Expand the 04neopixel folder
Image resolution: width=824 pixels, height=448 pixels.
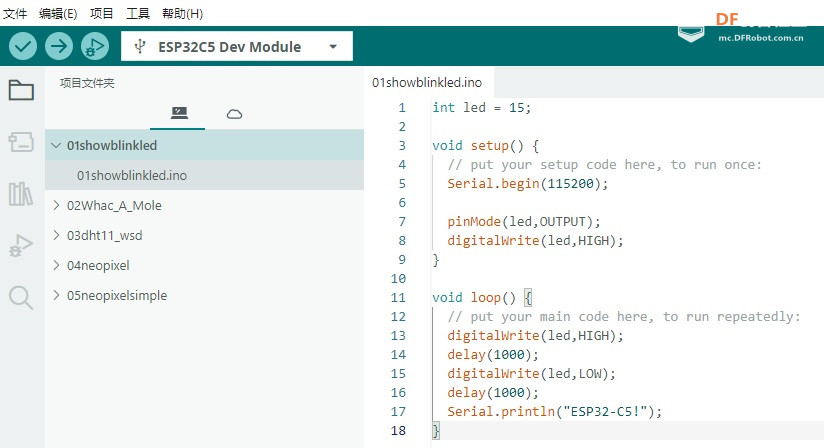point(56,266)
